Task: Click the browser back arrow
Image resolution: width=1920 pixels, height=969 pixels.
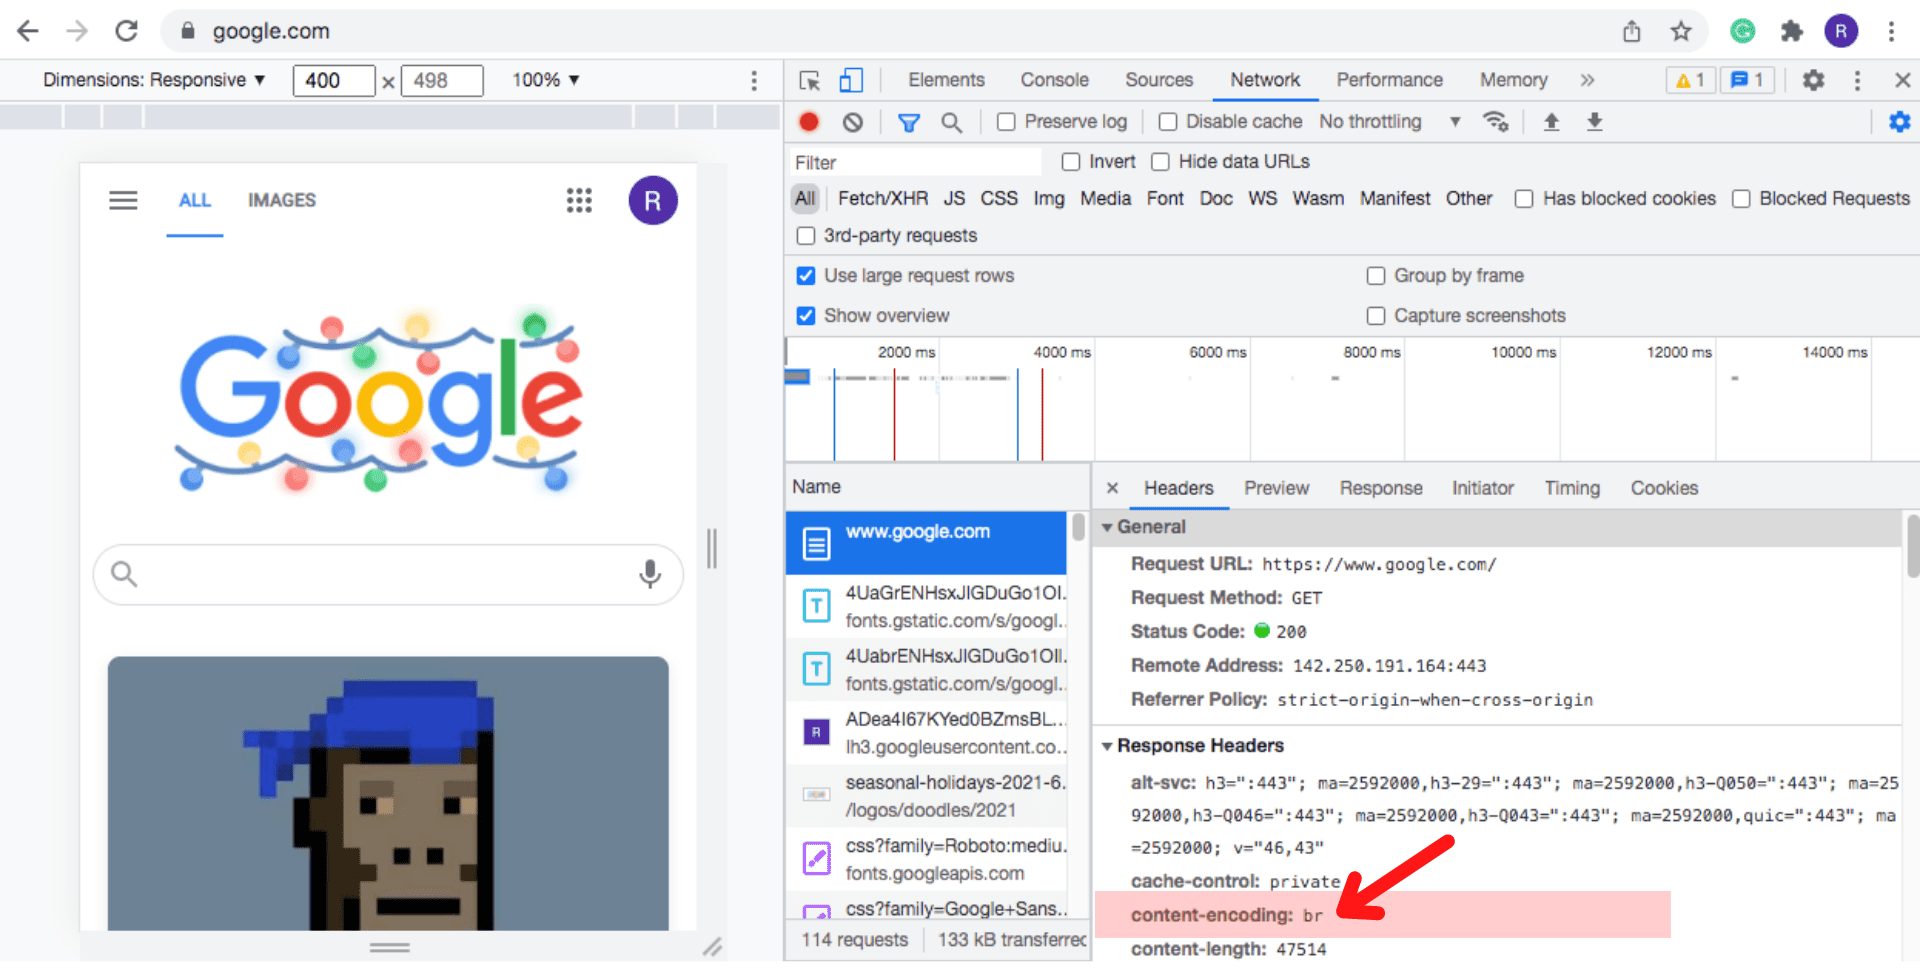Action: click(x=28, y=31)
